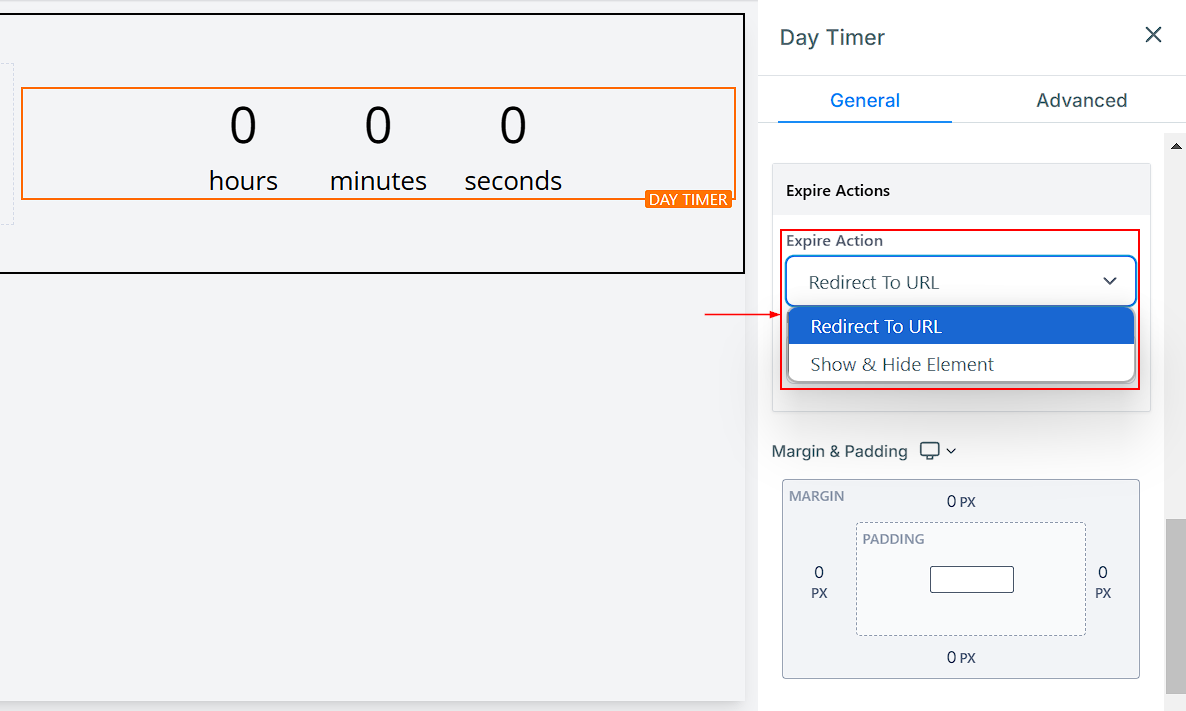Close the Day Timer settings panel
Screen dimensions: 1186x711
[1153, 35]
